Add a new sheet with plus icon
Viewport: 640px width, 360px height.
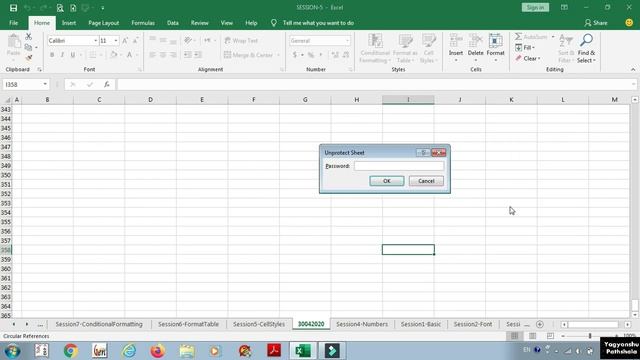coord(540,324)
